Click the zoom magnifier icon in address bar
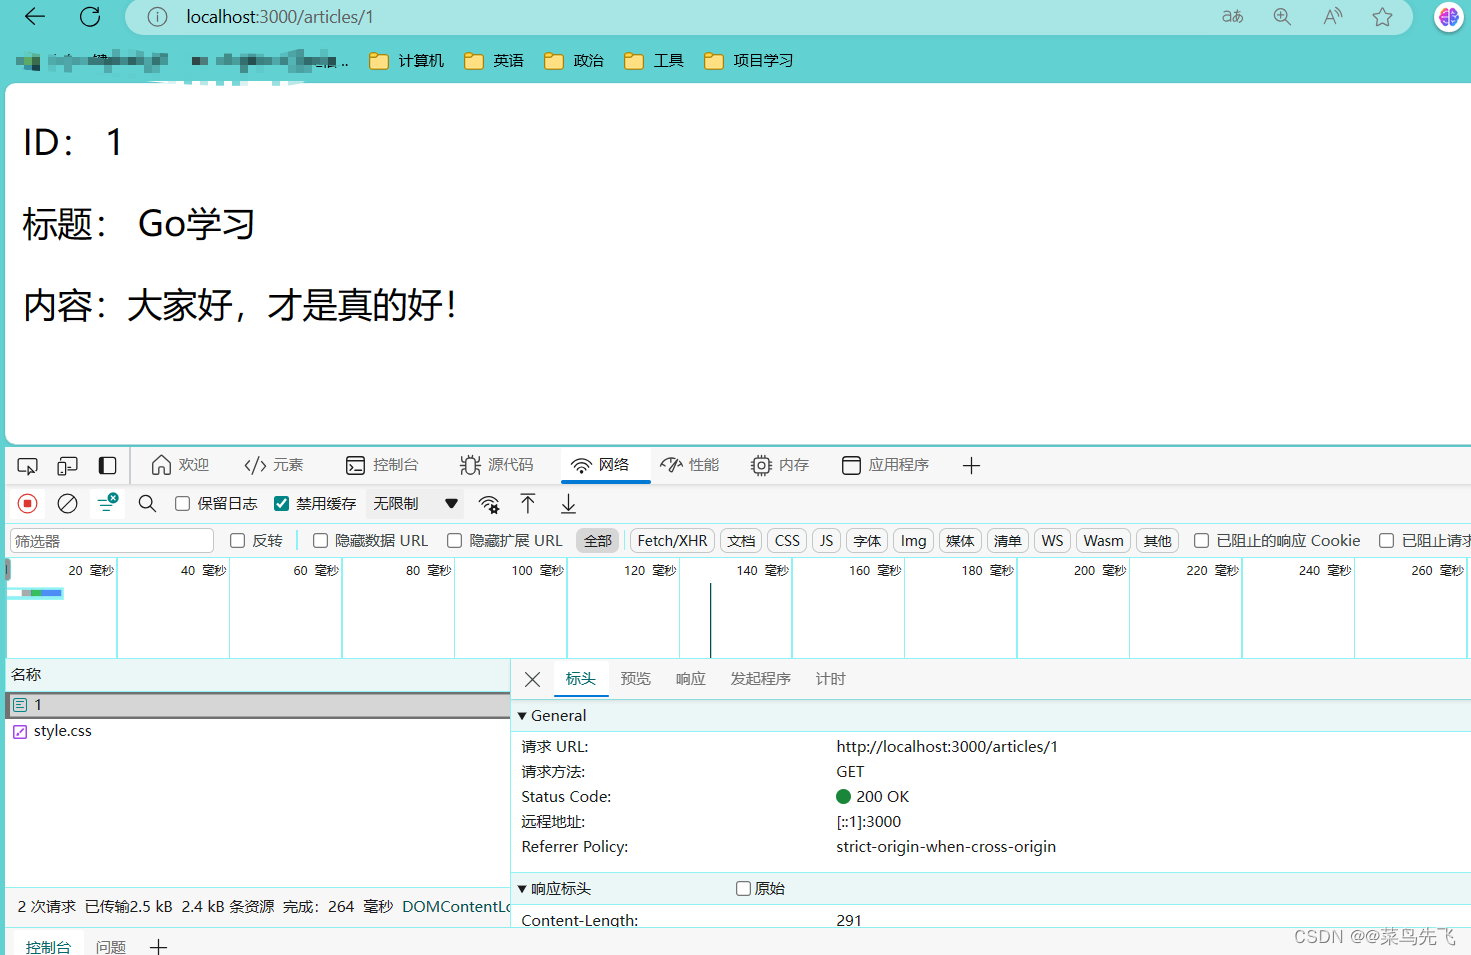 point(1282,17)
